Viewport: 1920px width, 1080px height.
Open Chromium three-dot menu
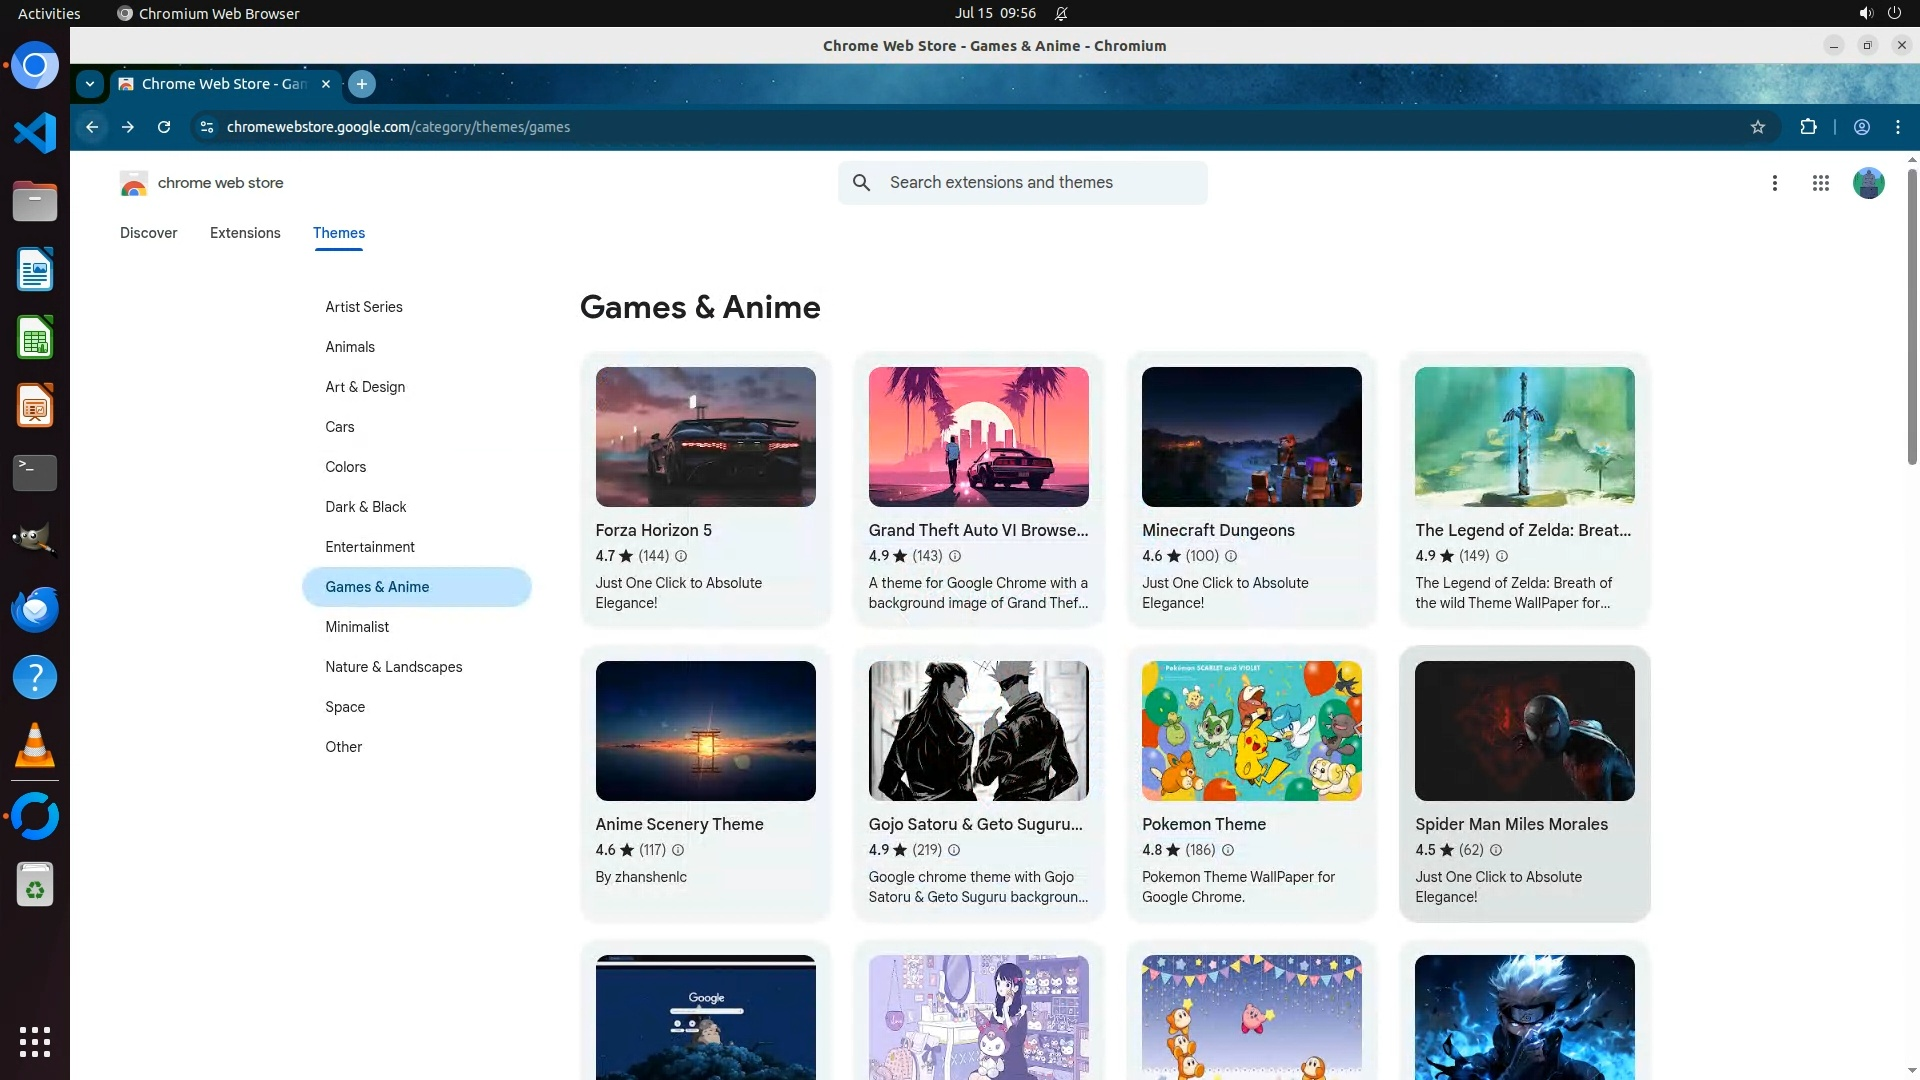[1897, 127]
